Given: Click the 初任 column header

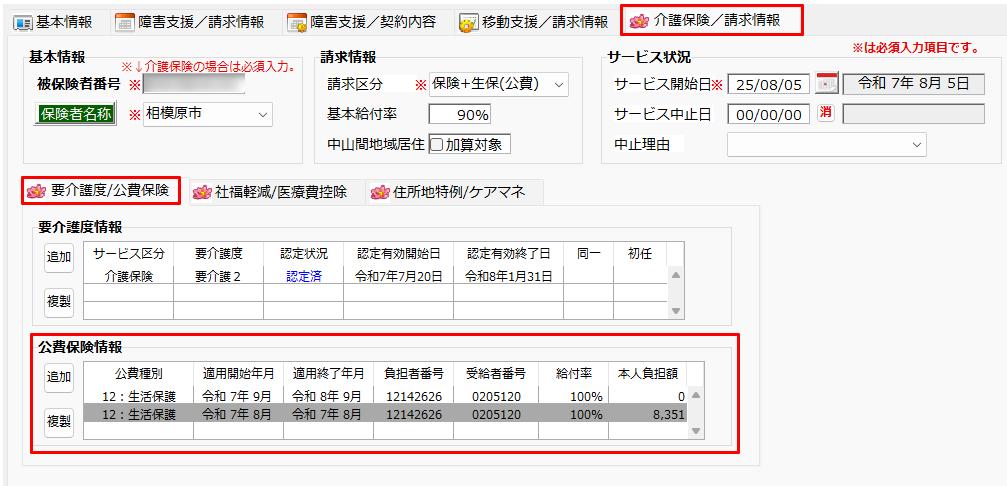Looking at the screenshot, I should pos(640,254).
